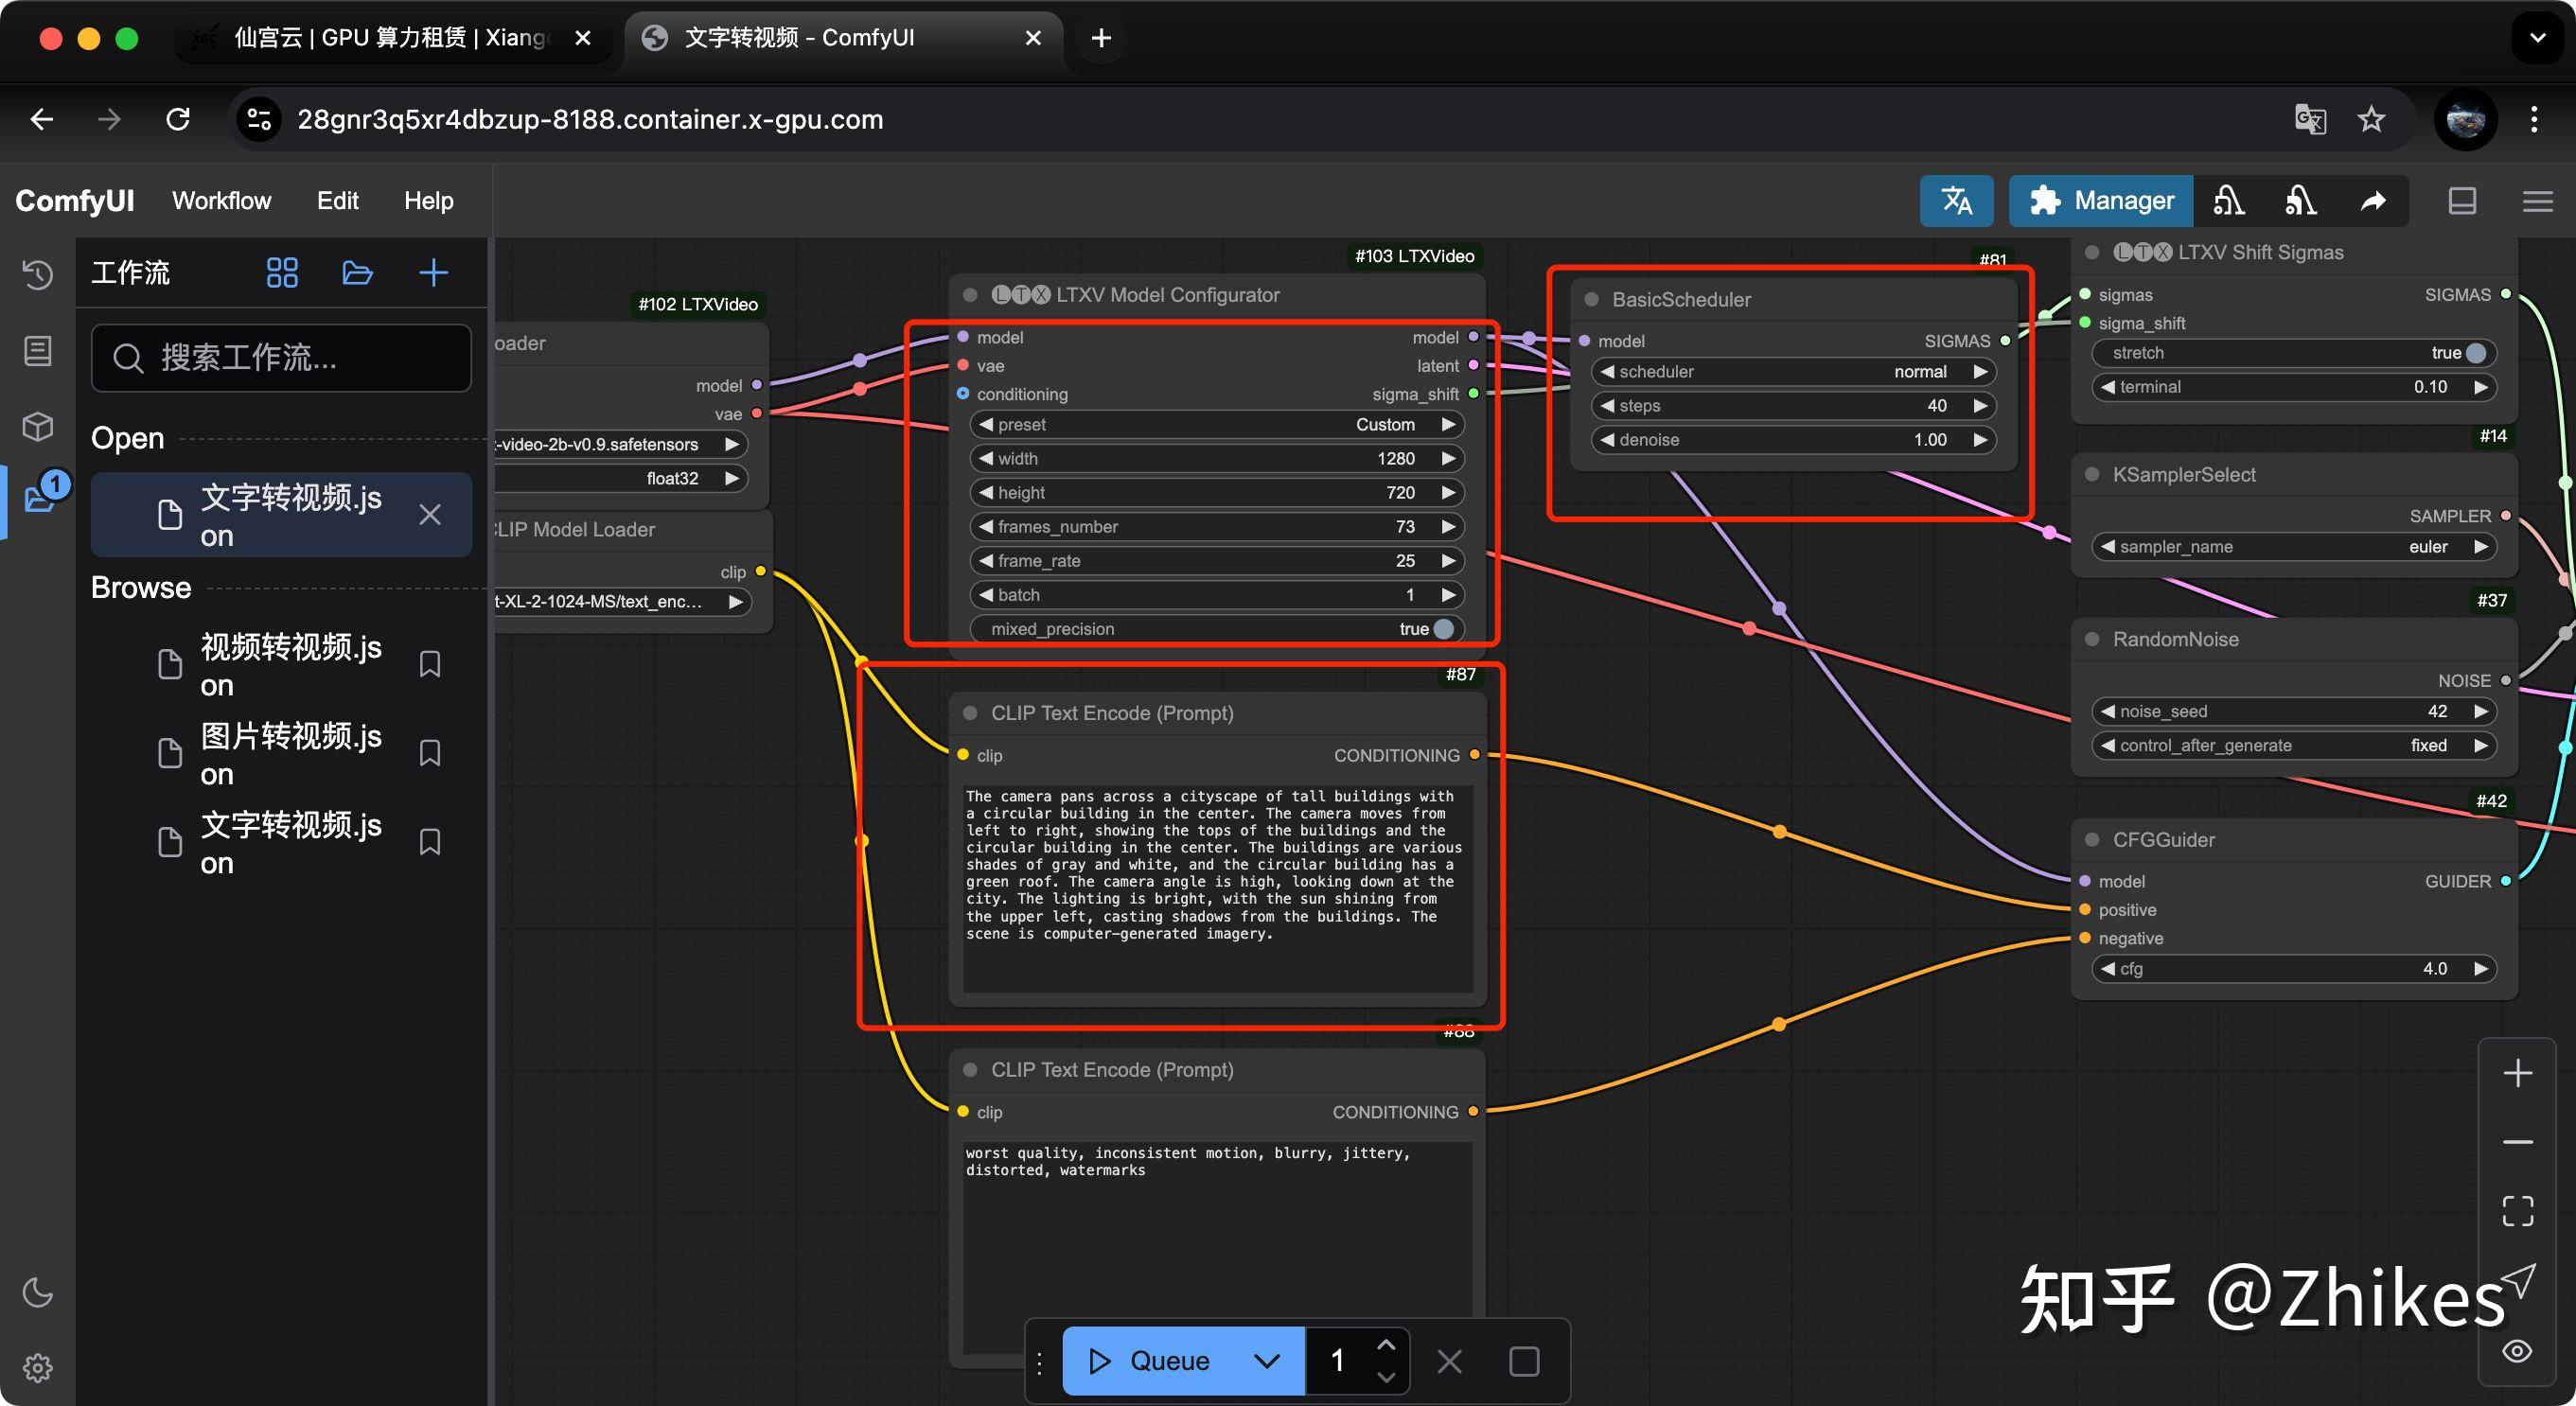Toggle dark theme moon icon
The height and width of the screenshot is (1406, 2576).
(x=38, y=1292)
